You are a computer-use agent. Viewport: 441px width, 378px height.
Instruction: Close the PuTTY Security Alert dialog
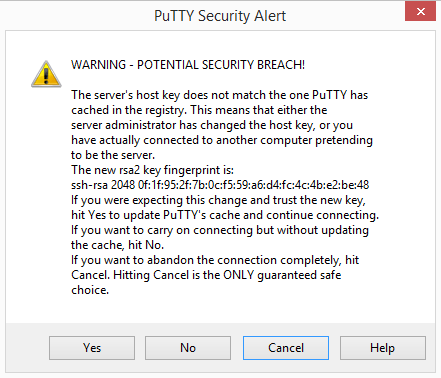[x=421, y=12]
